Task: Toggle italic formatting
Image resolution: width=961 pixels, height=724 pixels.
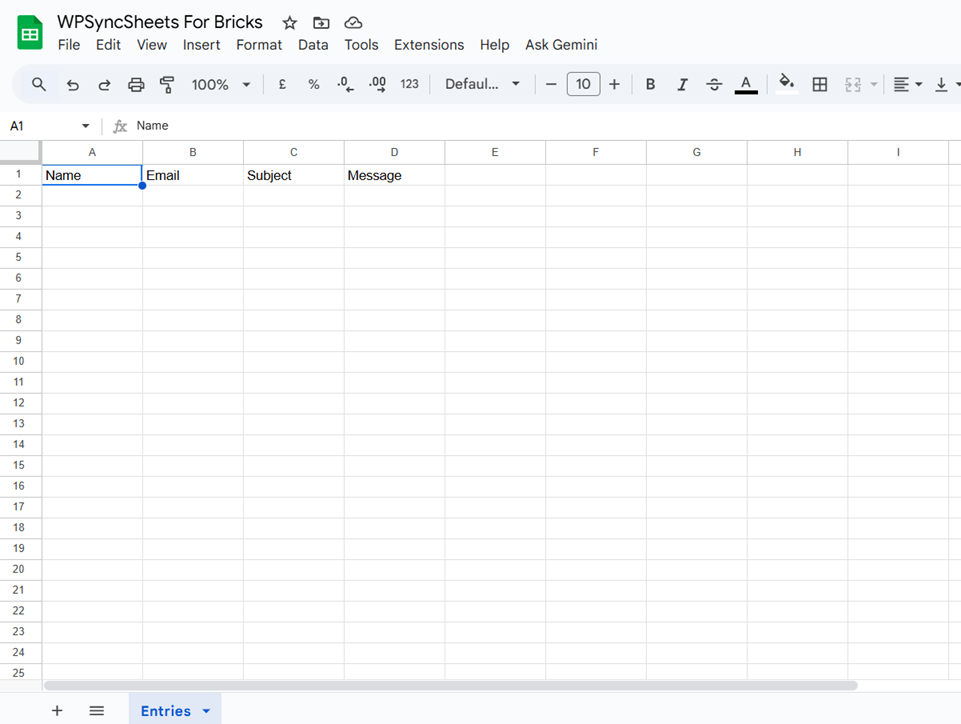Action: point(682,84)
